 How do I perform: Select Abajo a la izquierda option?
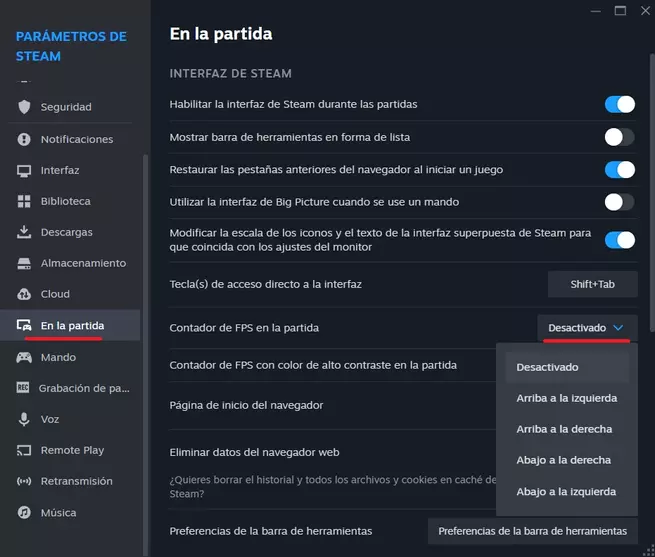click(567, 491)
